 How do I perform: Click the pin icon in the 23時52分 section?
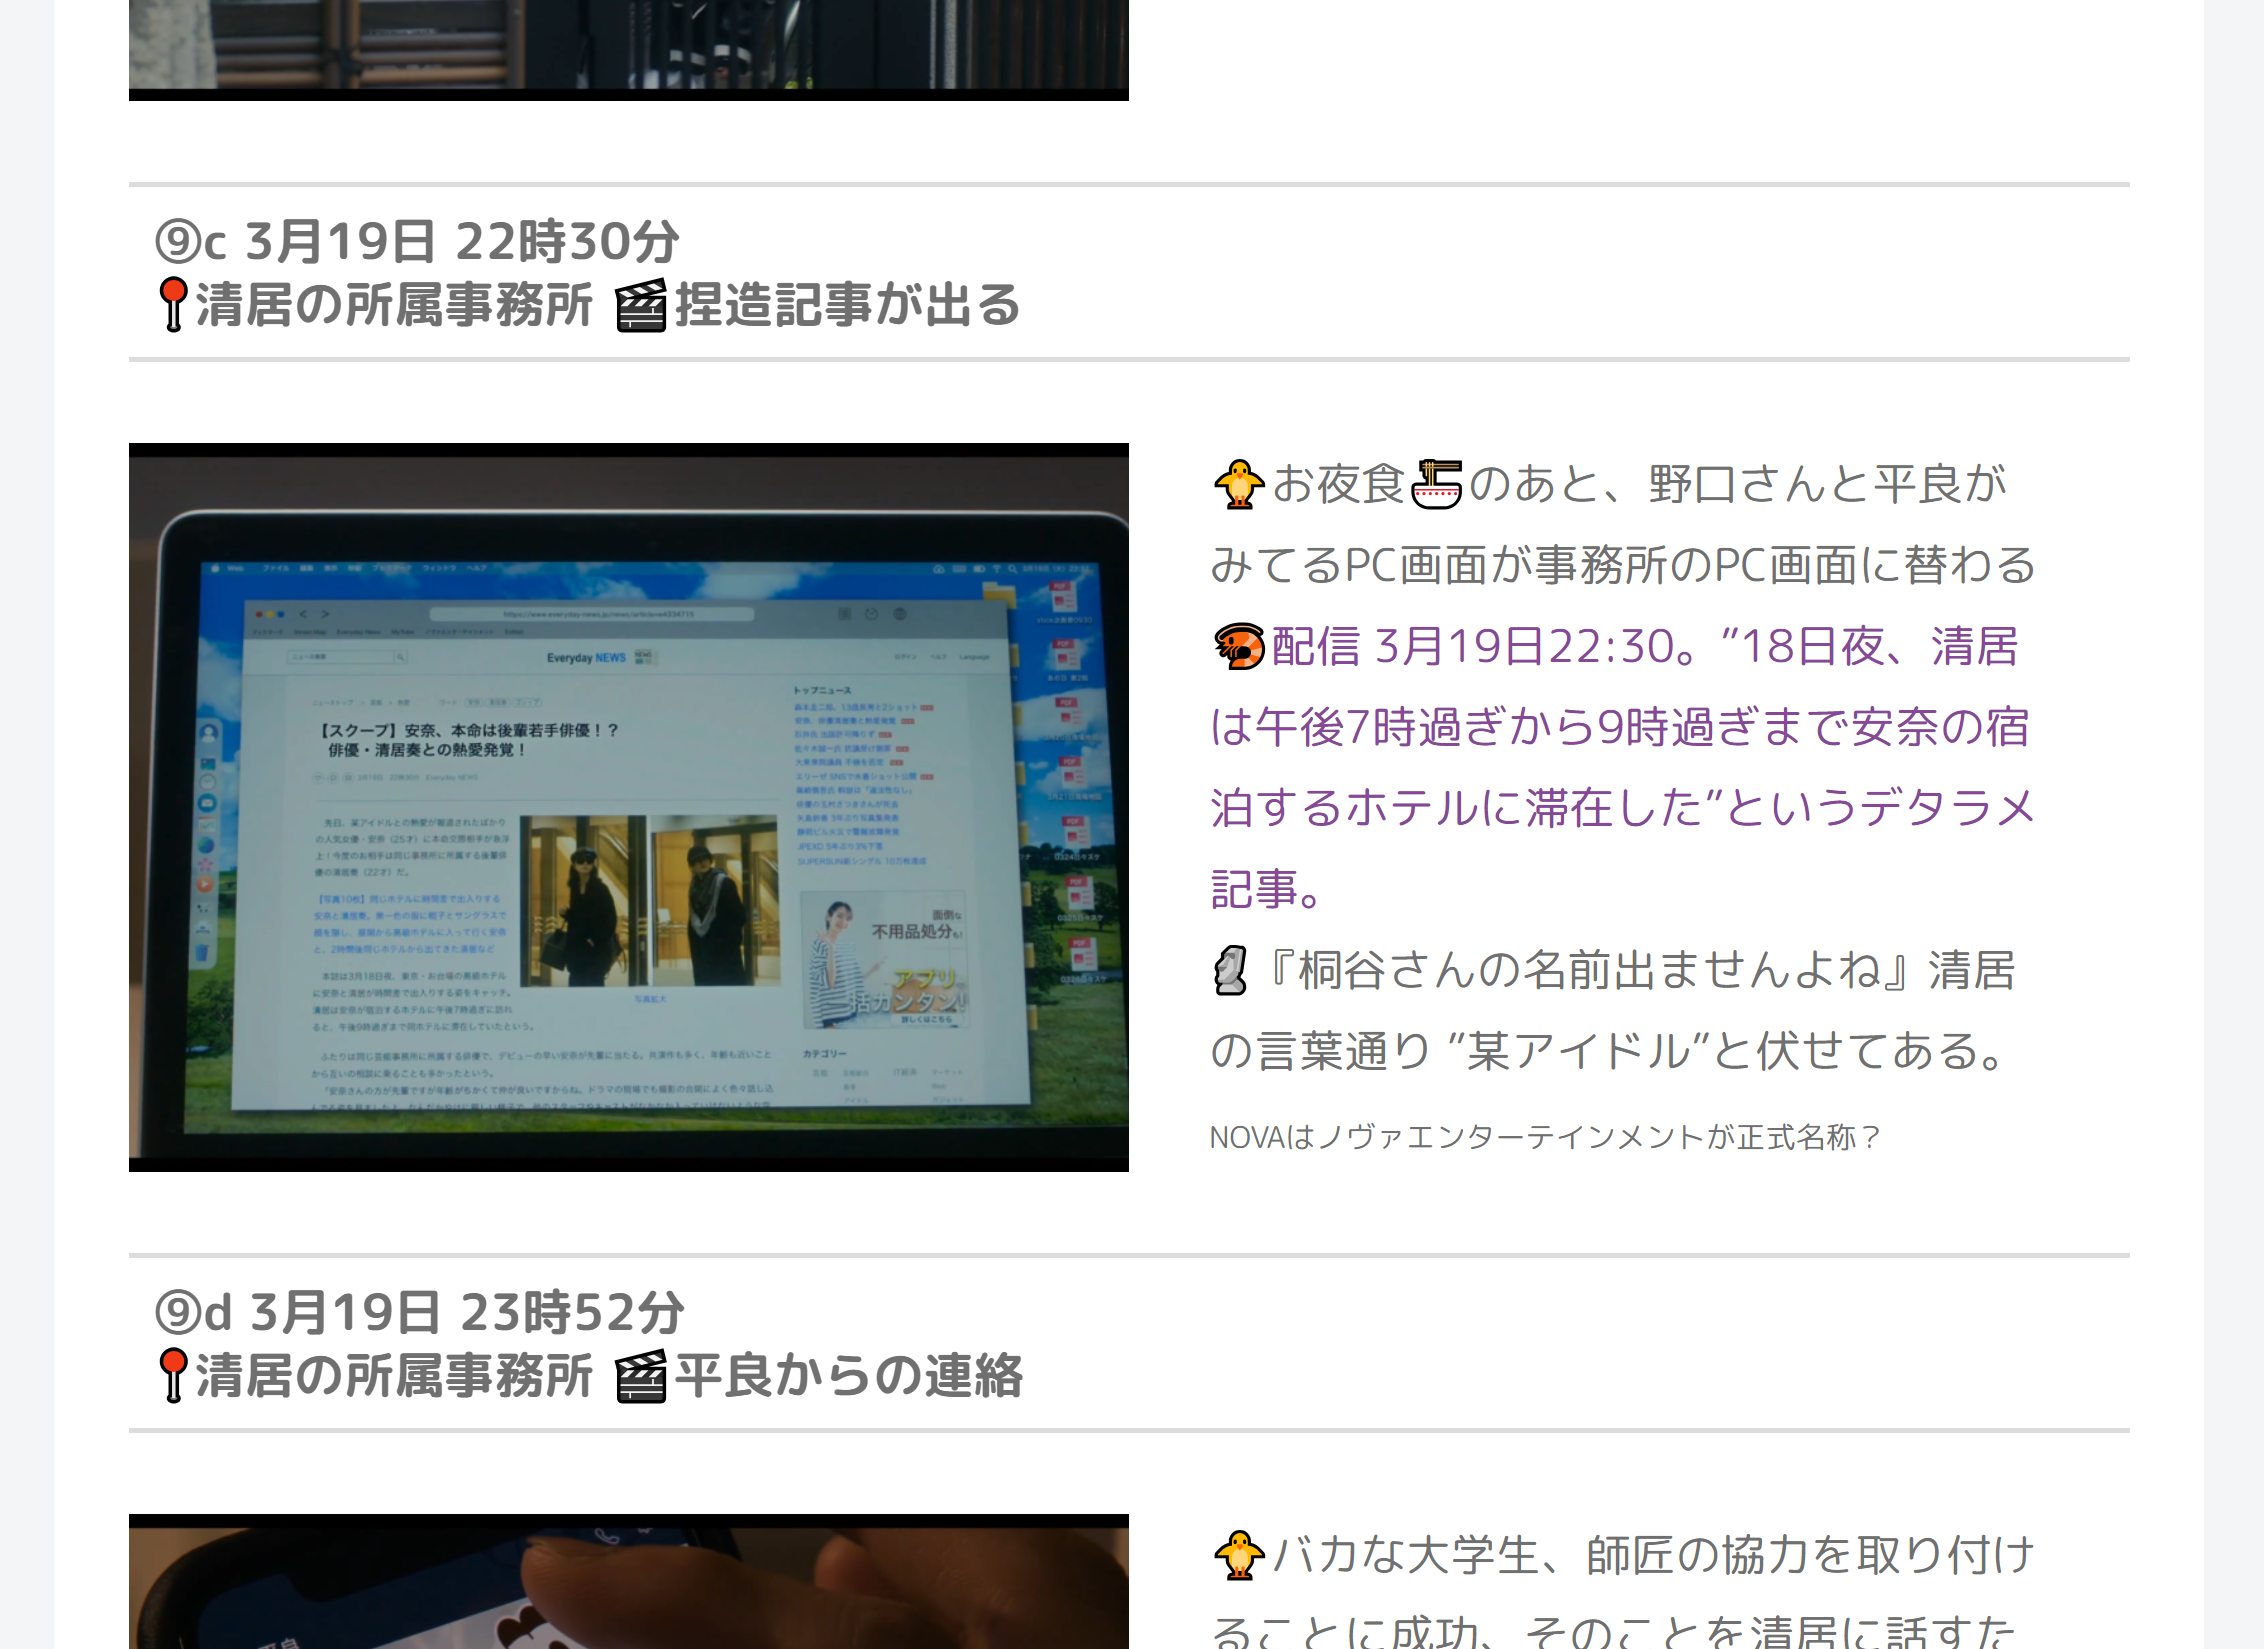tap(173, 1375)
